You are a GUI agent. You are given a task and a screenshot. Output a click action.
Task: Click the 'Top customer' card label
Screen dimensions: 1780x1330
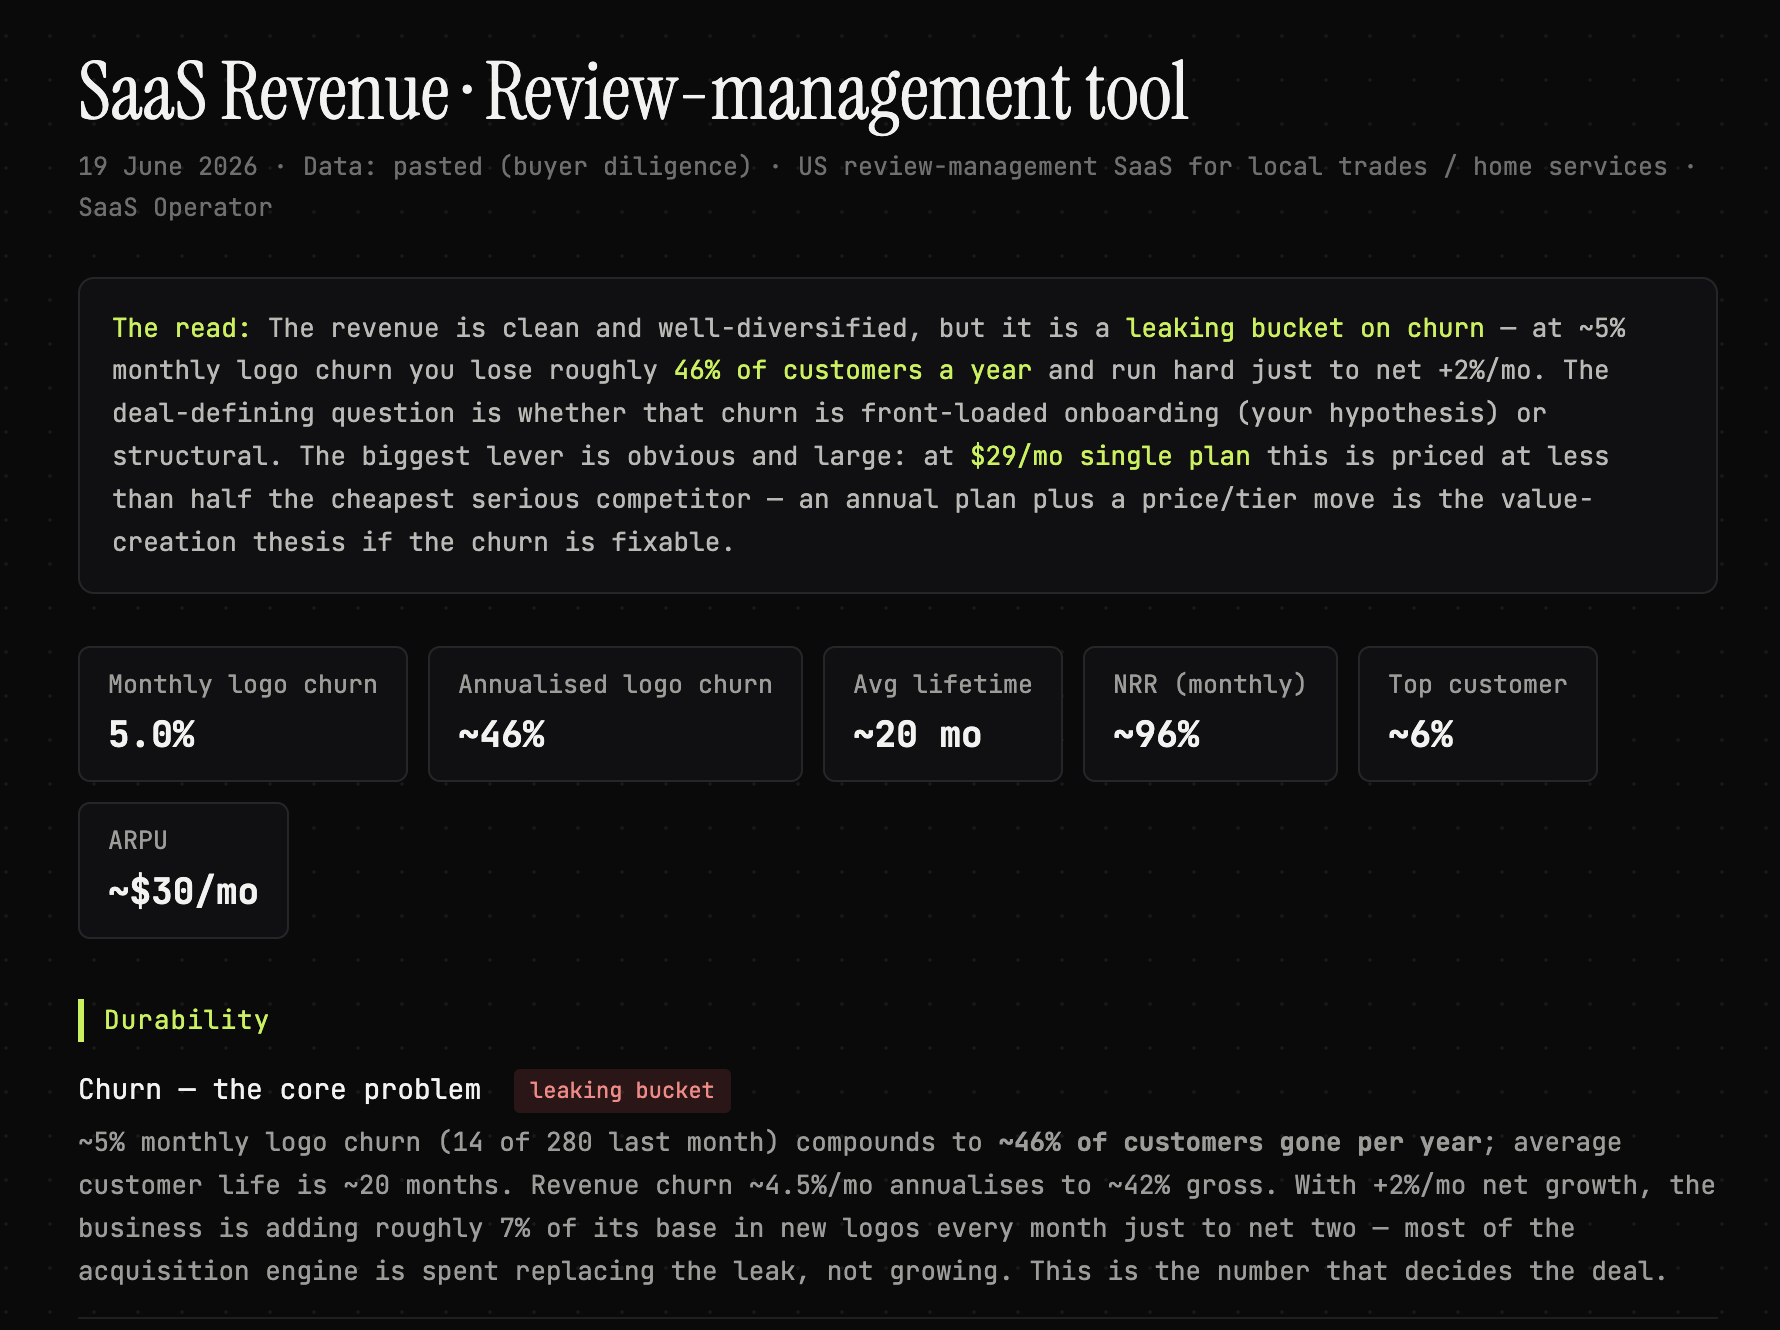[x=1478, y=684]
